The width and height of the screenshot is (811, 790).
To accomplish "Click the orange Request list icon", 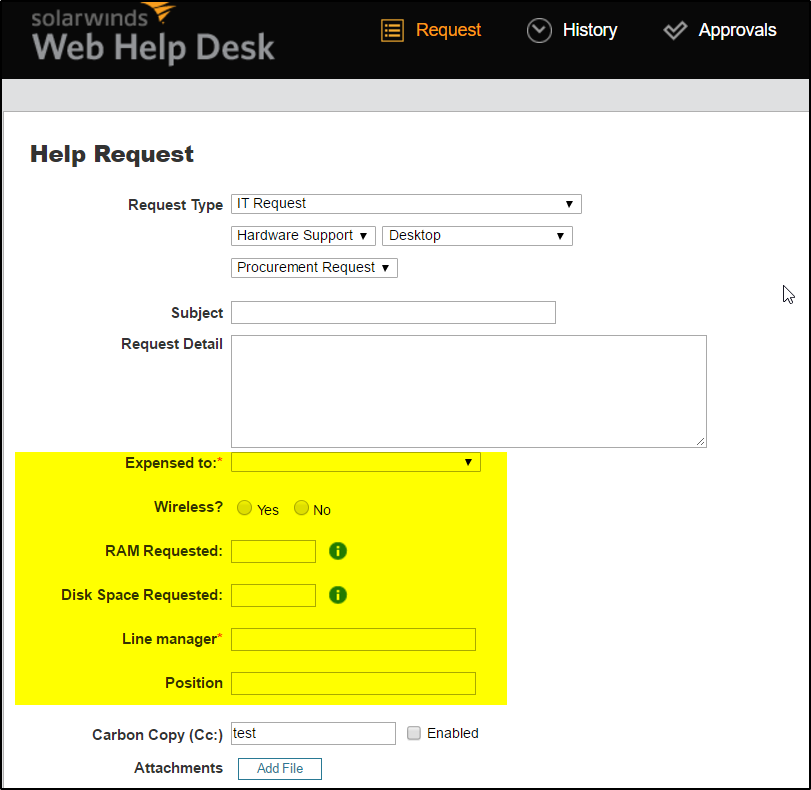I will point(392,30).
